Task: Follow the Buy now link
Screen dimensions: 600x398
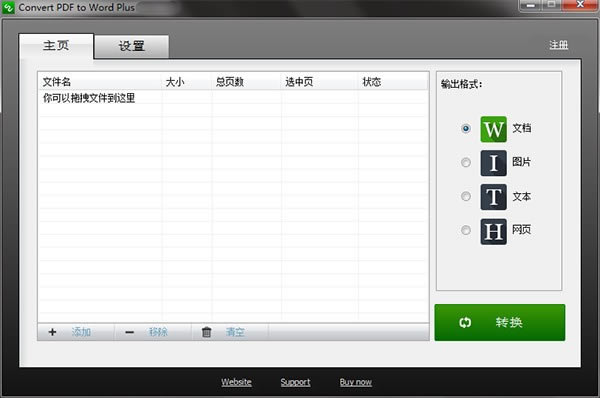Action: 355,382
